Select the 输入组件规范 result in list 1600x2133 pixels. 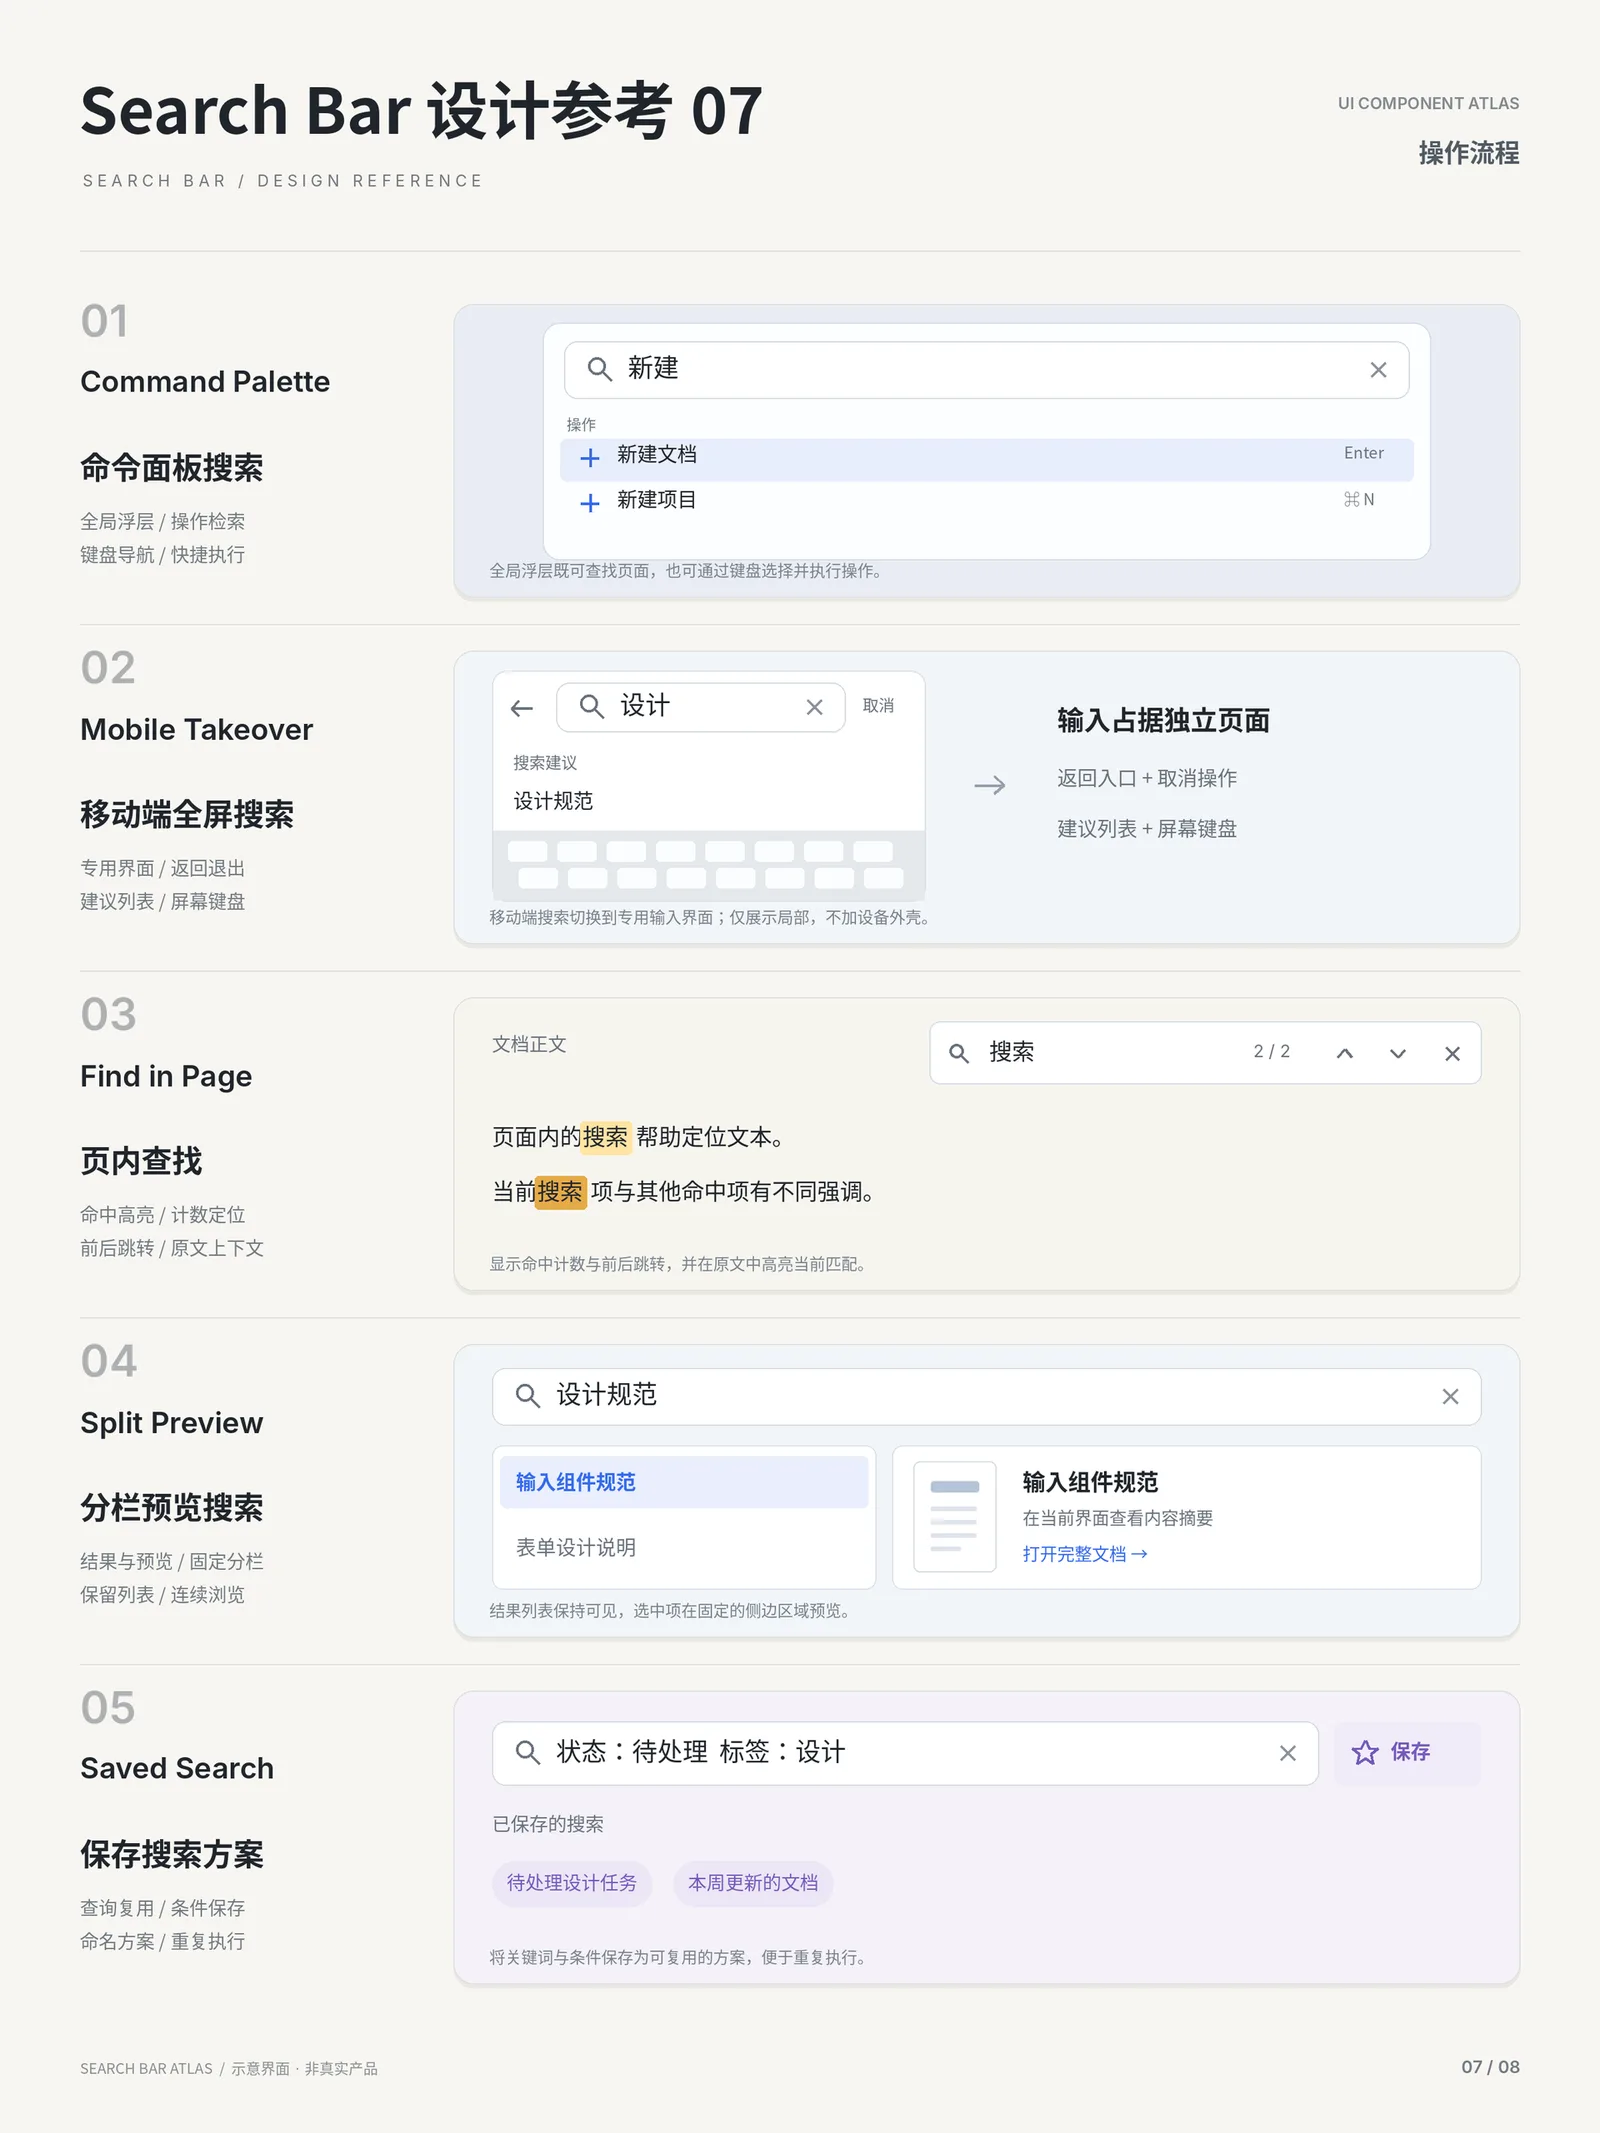point(684,1482)
